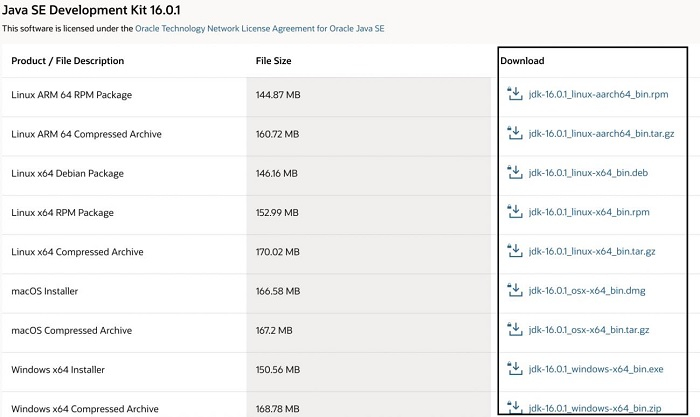Screen dimensions: 700x417
Task: Click download icon for macOS Installer dmg
Action: point(515,290)
